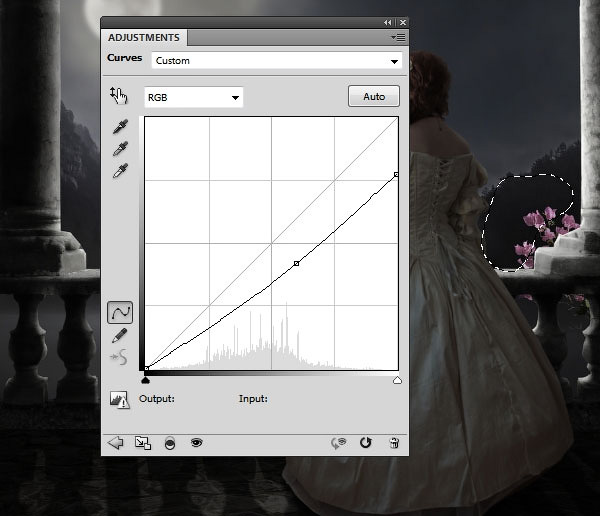This screenshot has width=600, height=516.
Task: Pick the gray point eyedropper
Action: 120,149
